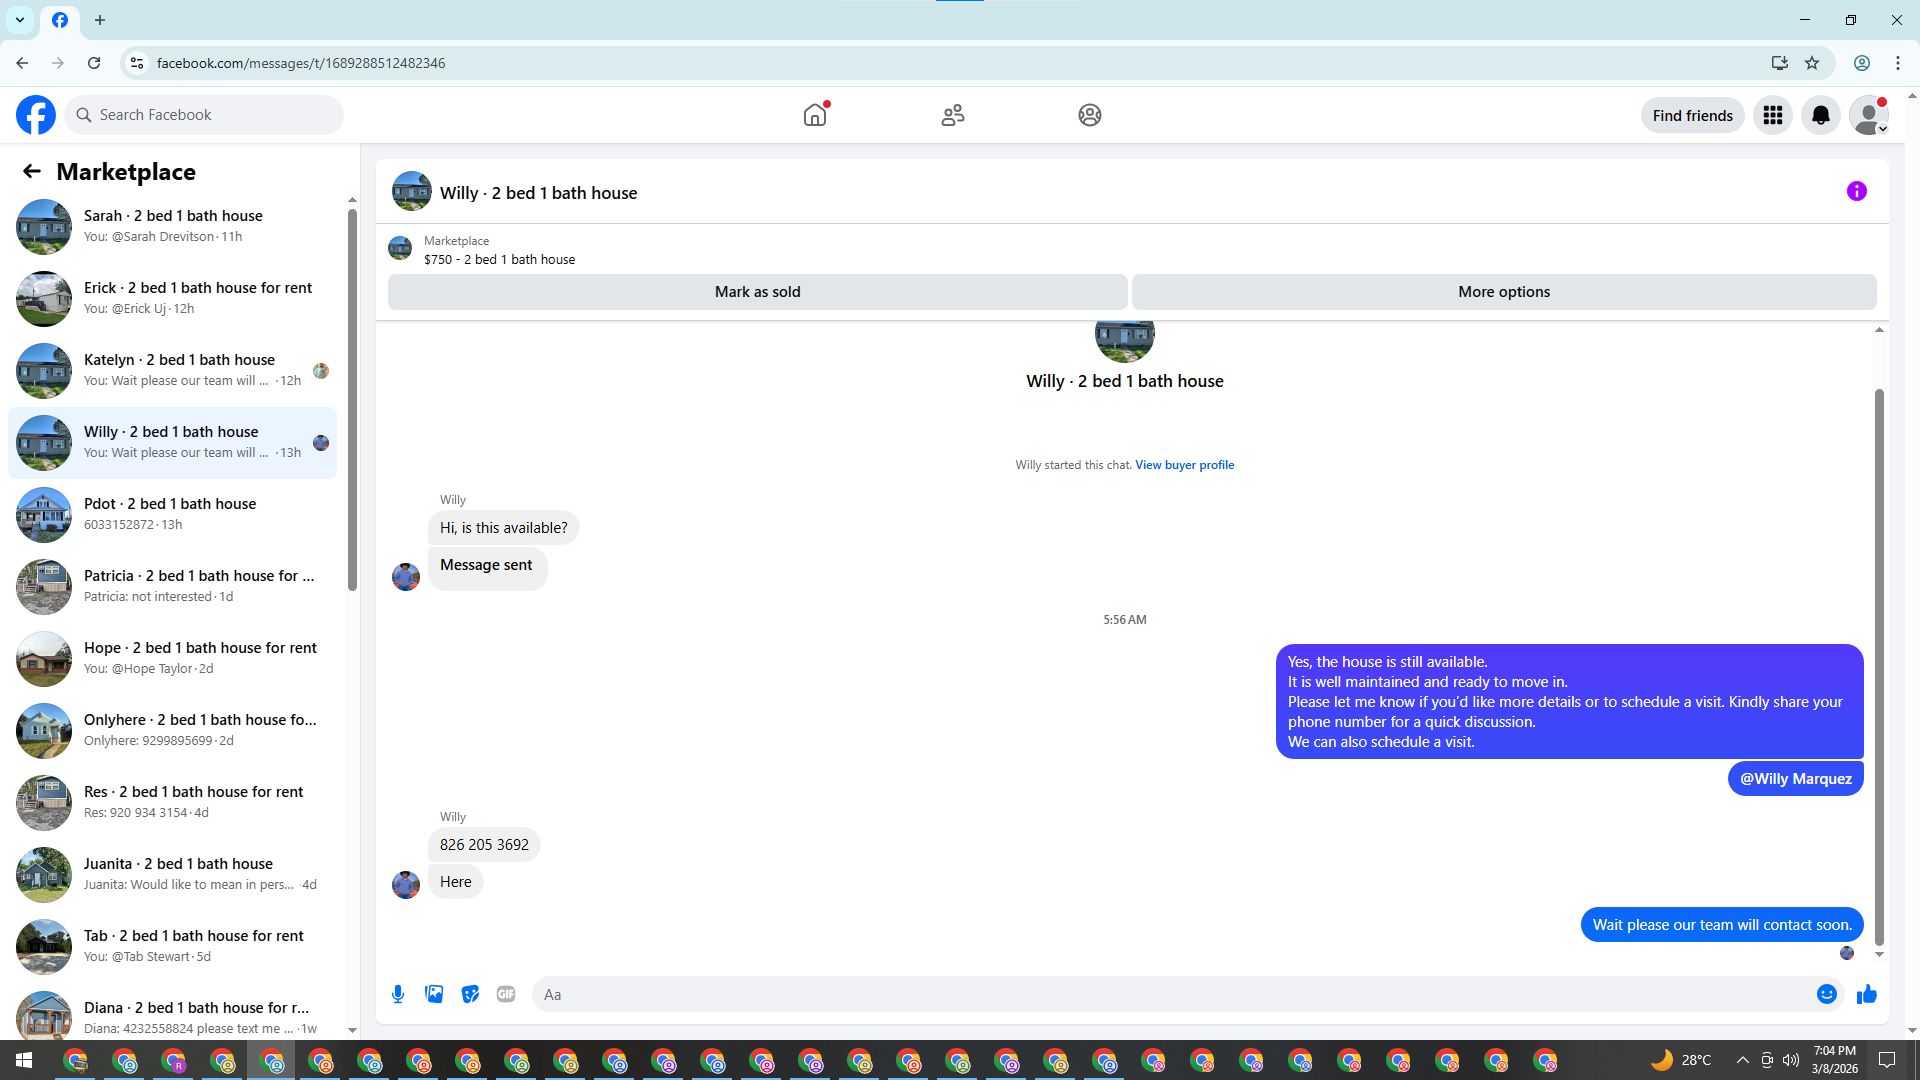Open Facebook notifications bell

[1820, 115]
